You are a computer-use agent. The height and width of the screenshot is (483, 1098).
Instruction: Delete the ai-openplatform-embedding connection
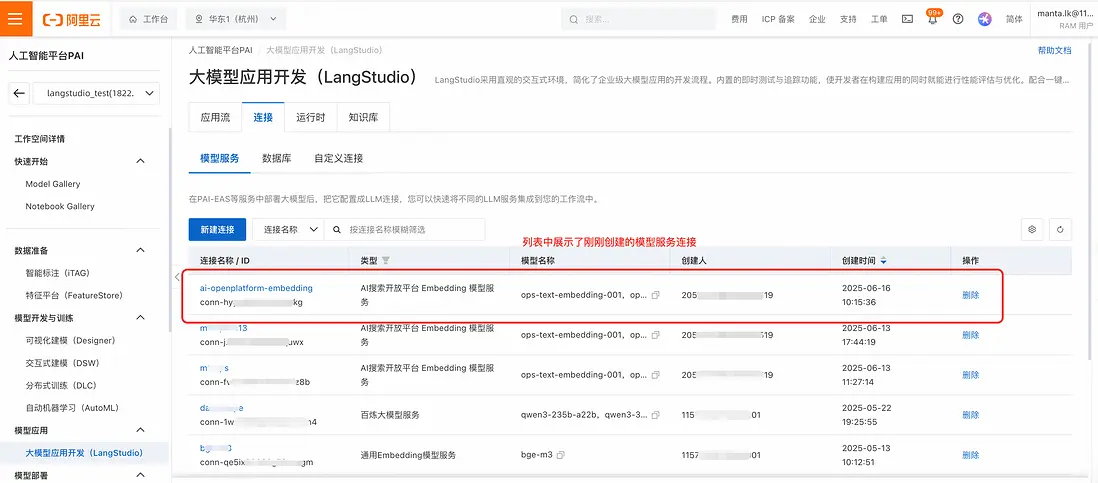(x=971, y=295)
